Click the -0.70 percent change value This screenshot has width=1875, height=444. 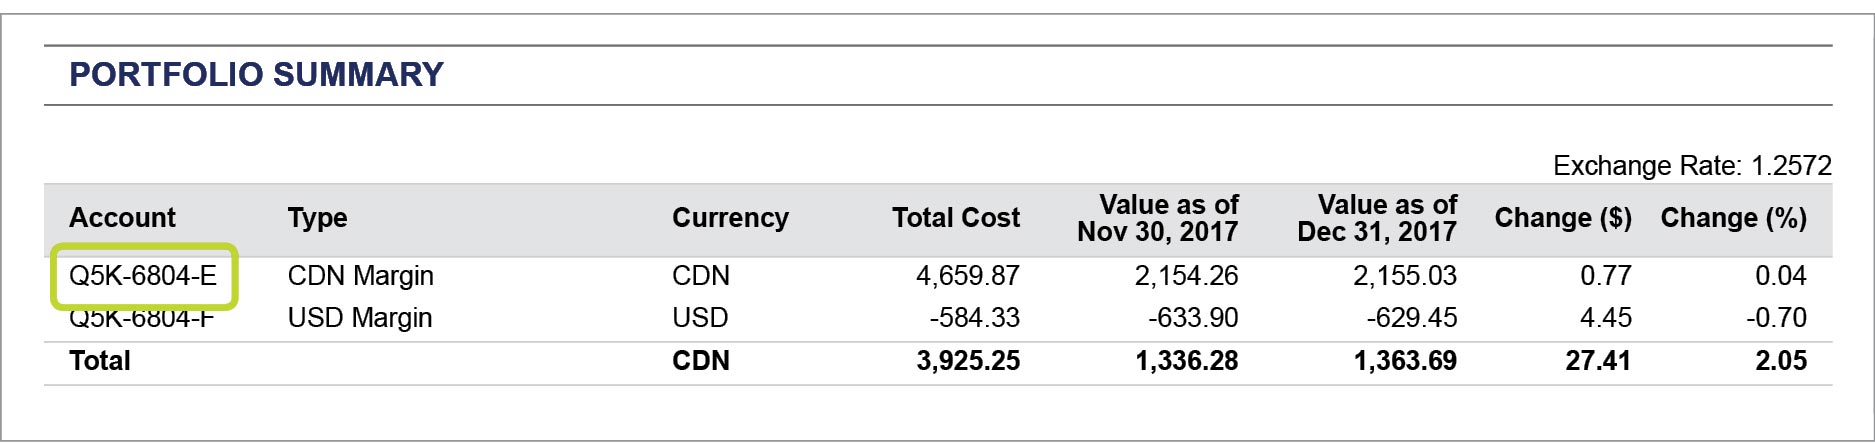point(1776,318)
